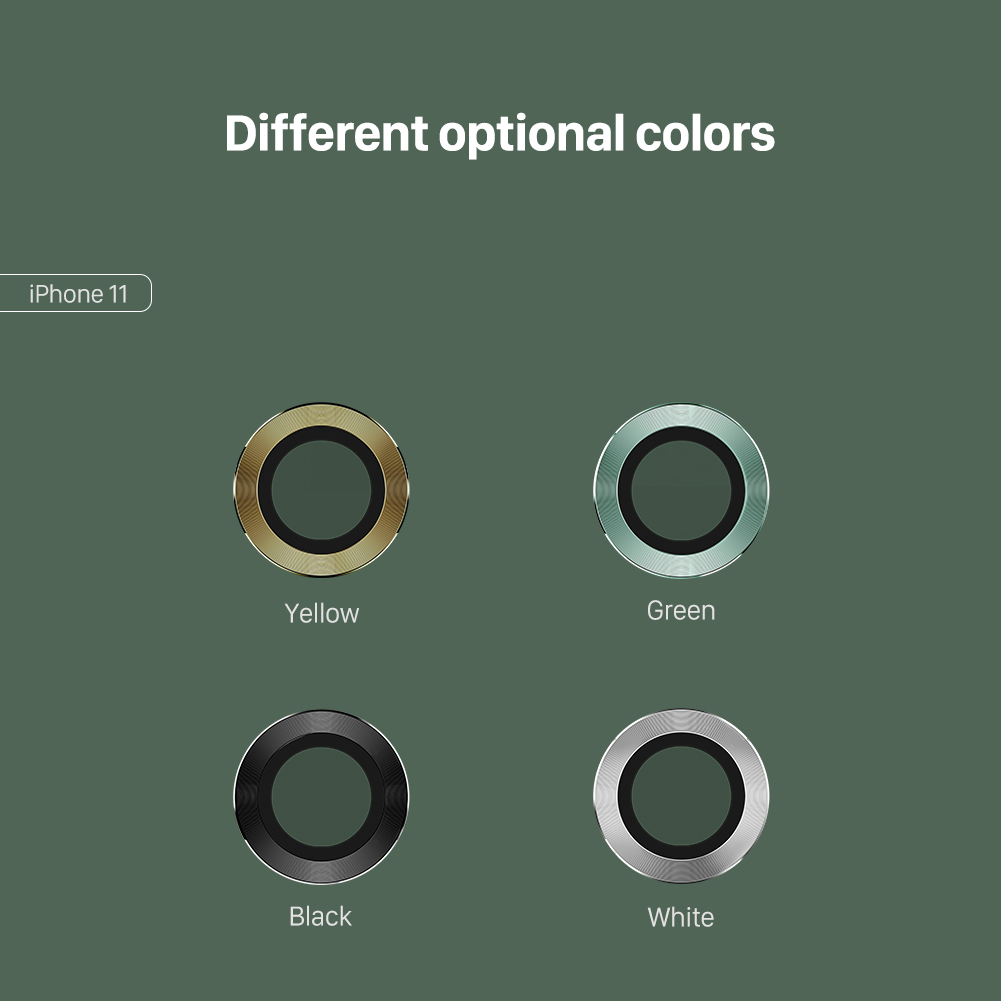Select the glass center of Yellow lens
This screenshot has height=1001, width=1001.
[321, 490]
